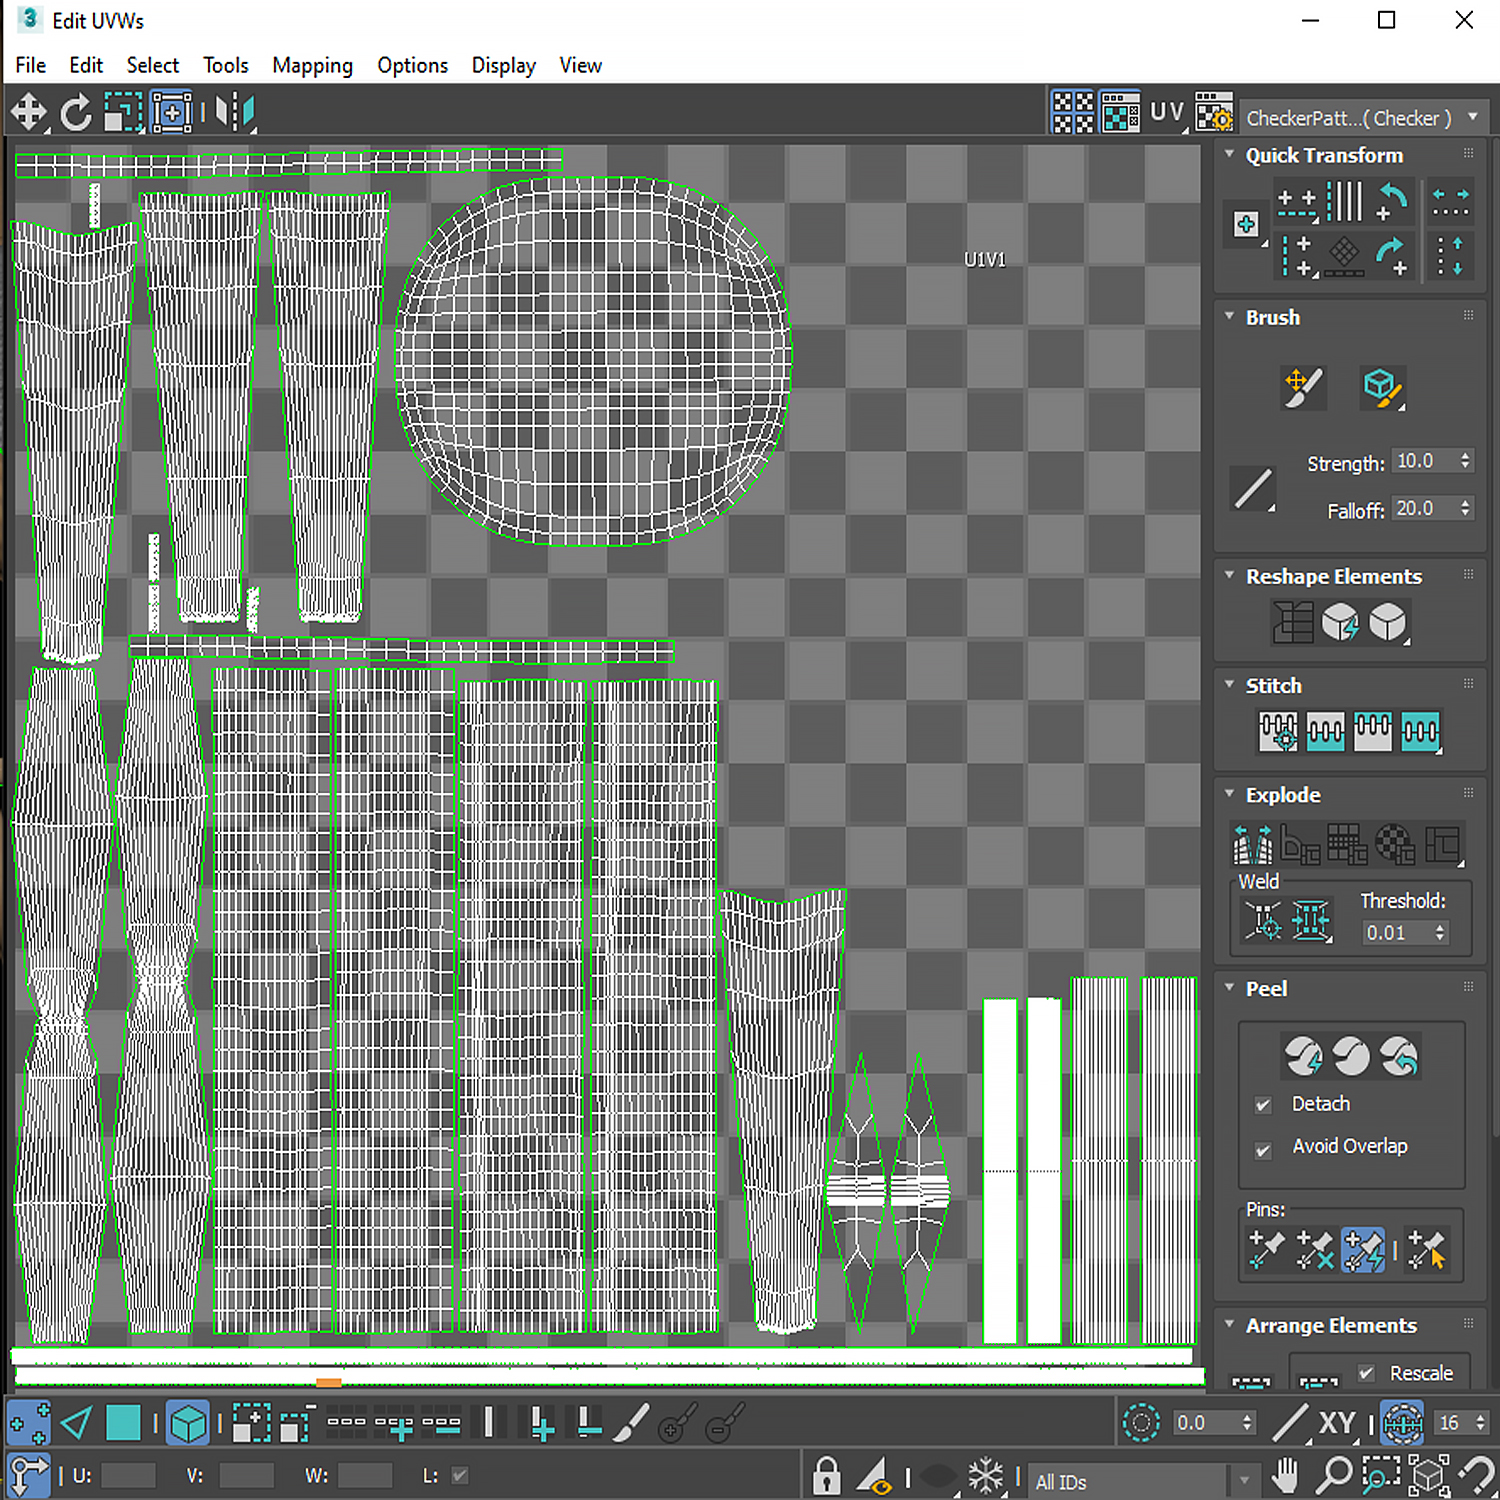Viewport: 1500px width, 1500px height.
Task: Collapse the Reshape Elements rollout
Action: [x=1230, y=575]
